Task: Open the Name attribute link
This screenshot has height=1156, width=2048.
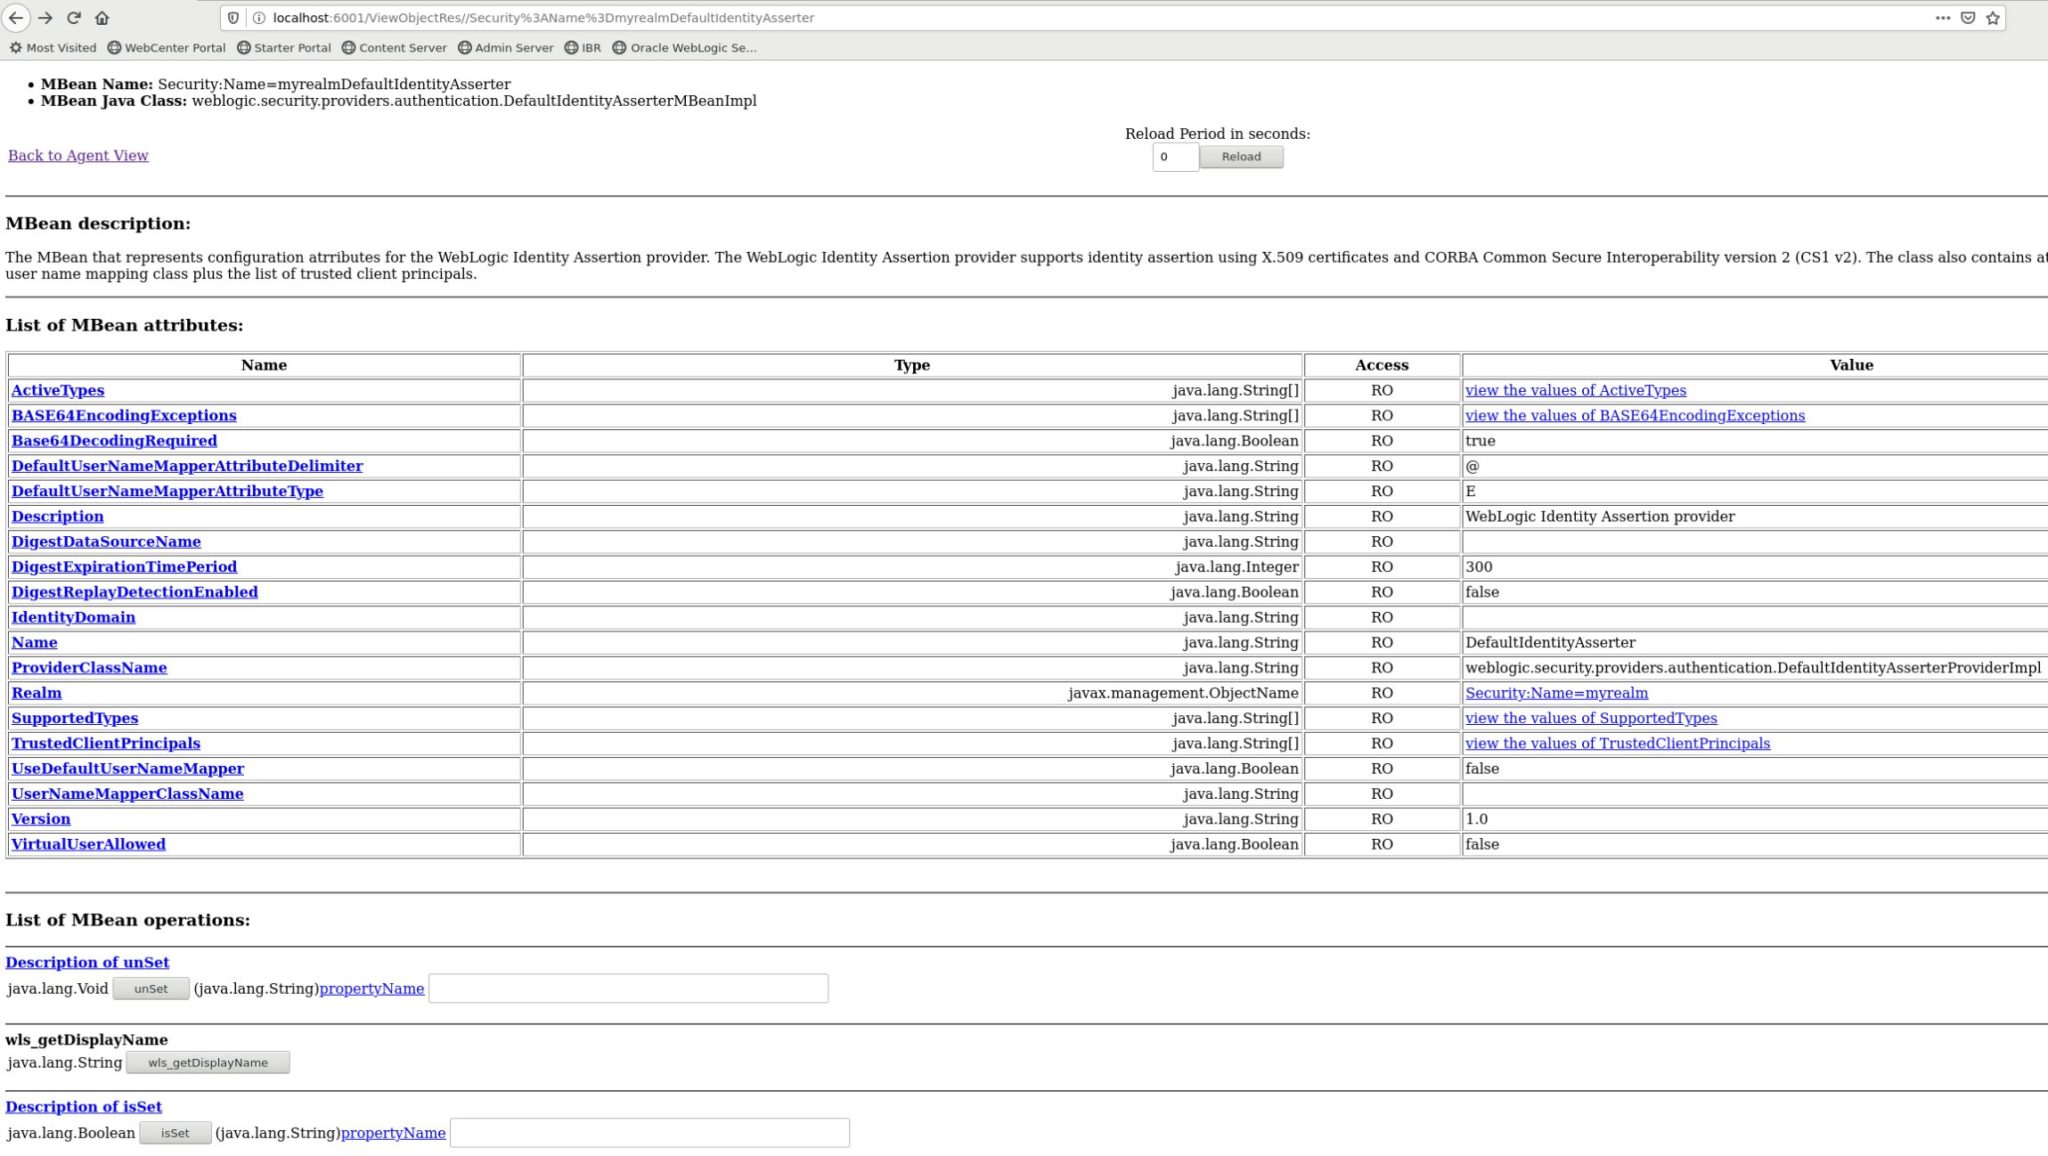Action: point(34,642)
